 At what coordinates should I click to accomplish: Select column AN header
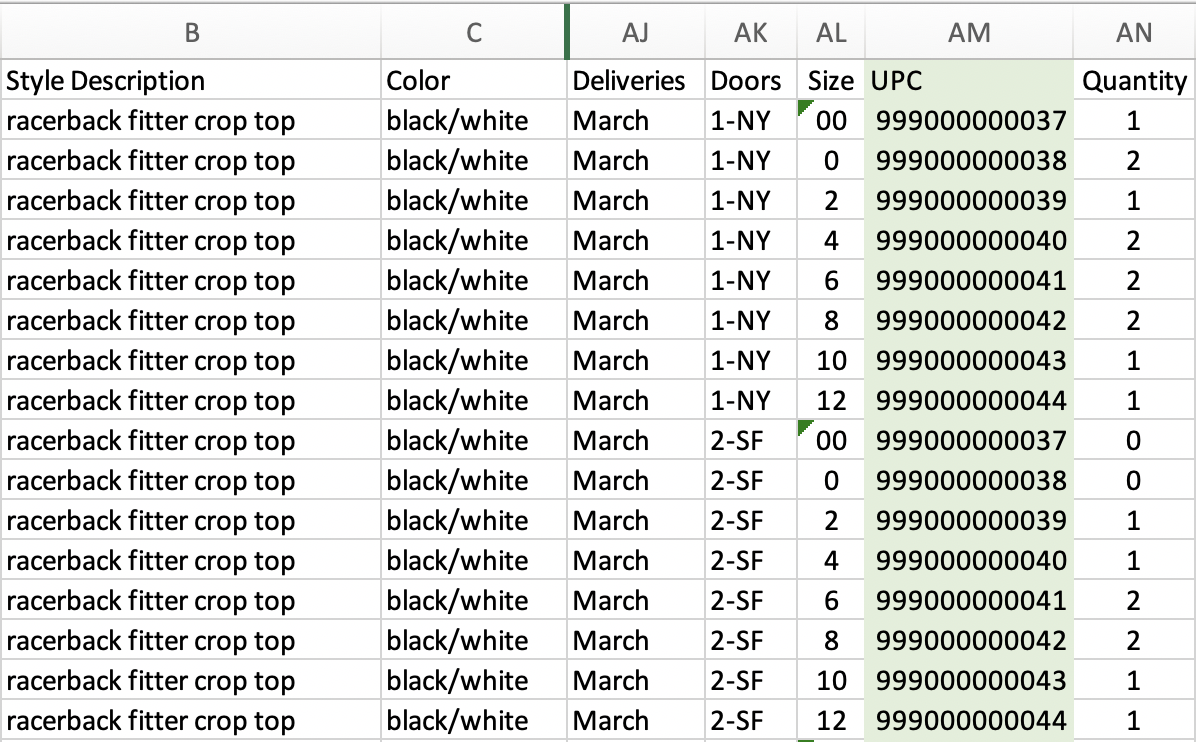click(x=1134, y=32)
